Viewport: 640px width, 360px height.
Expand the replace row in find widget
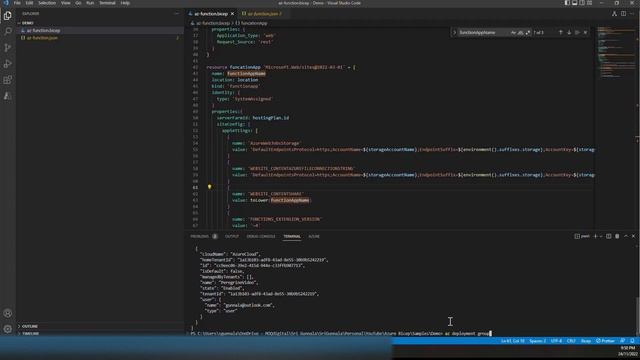pos(454,33)
